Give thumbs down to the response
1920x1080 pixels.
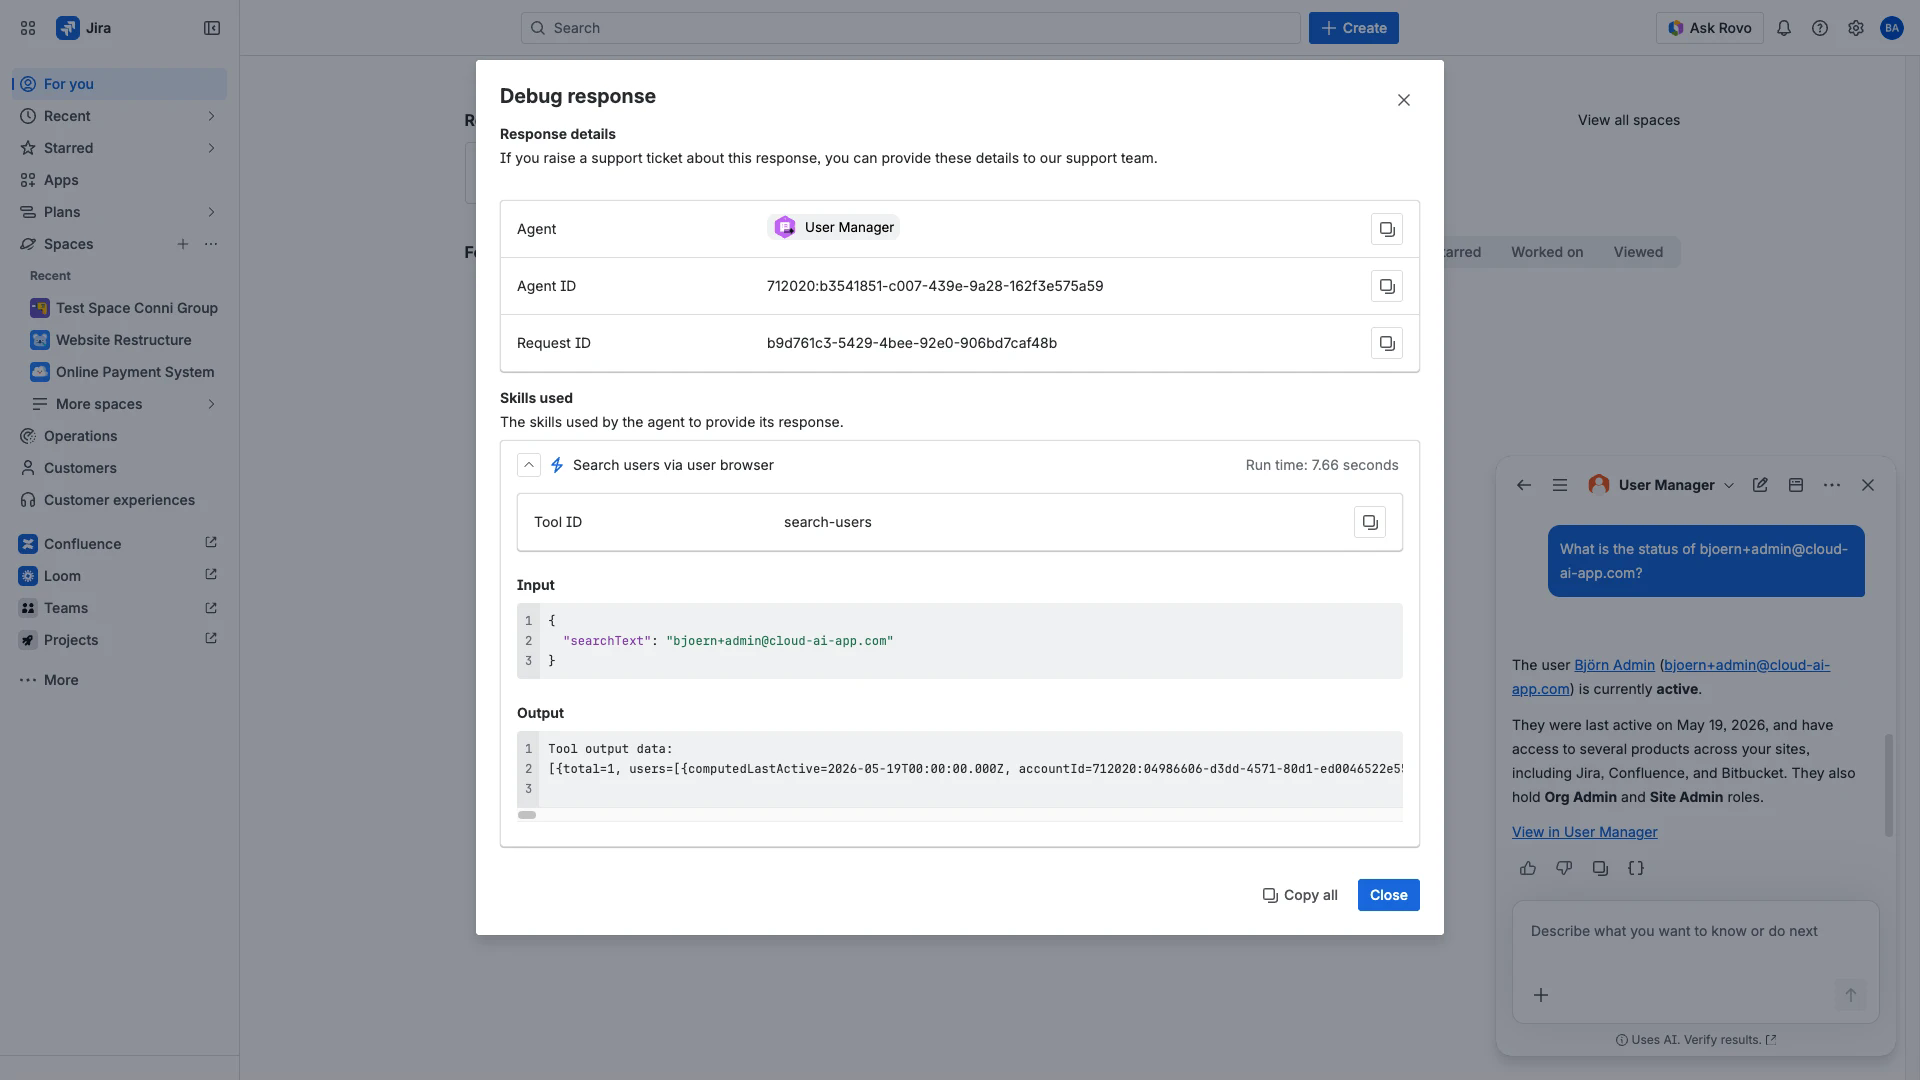tap(1564, 868)
